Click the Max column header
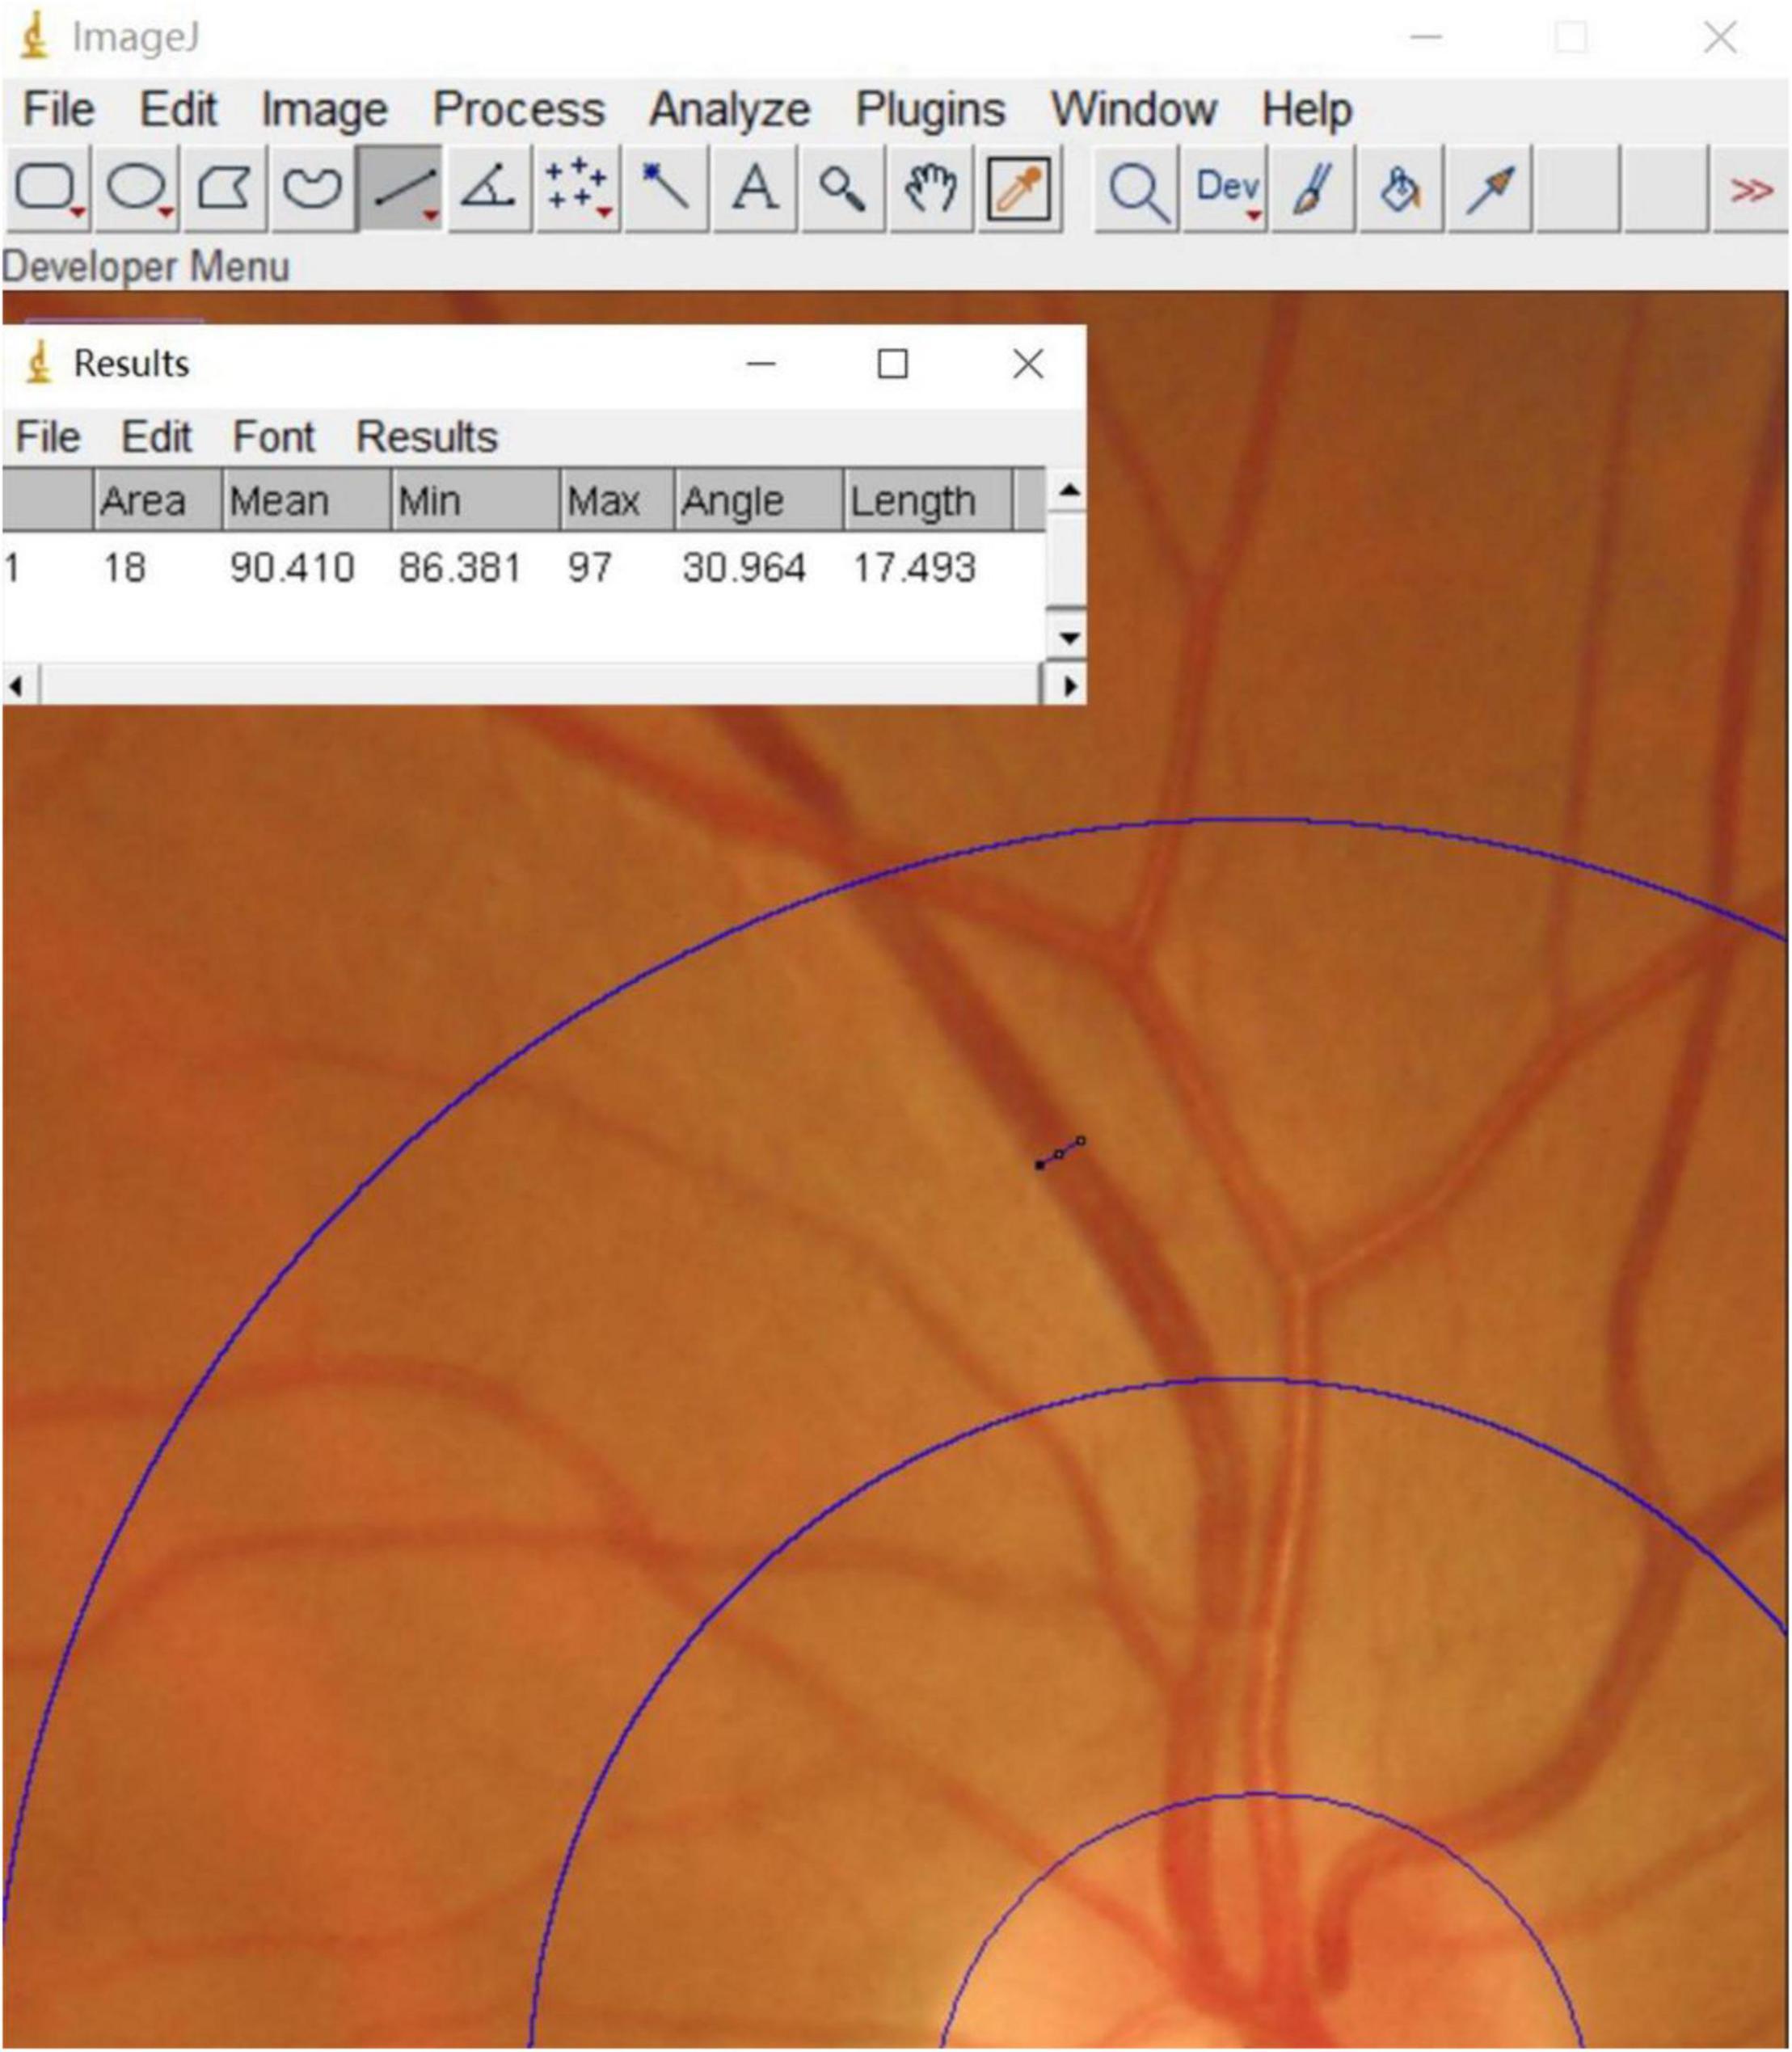 tap(616, 500)
